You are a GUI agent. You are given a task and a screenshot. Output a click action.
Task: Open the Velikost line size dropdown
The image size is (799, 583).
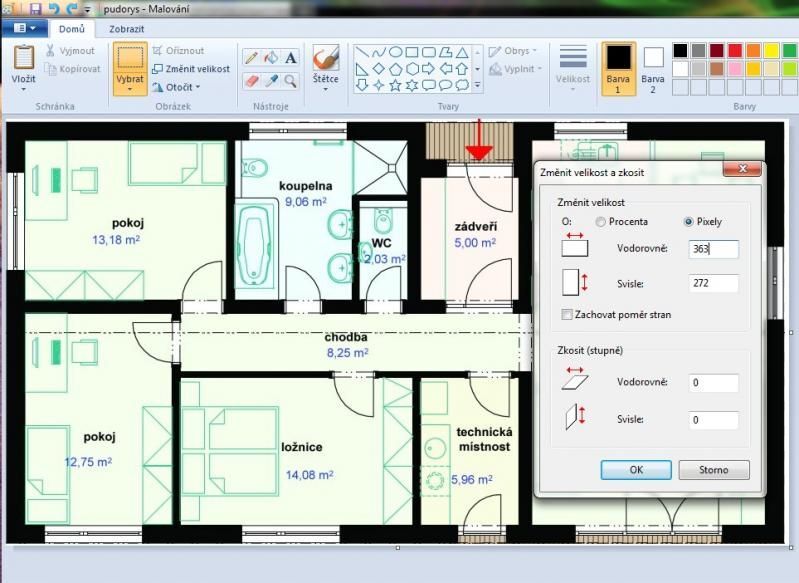pos(573,89)
